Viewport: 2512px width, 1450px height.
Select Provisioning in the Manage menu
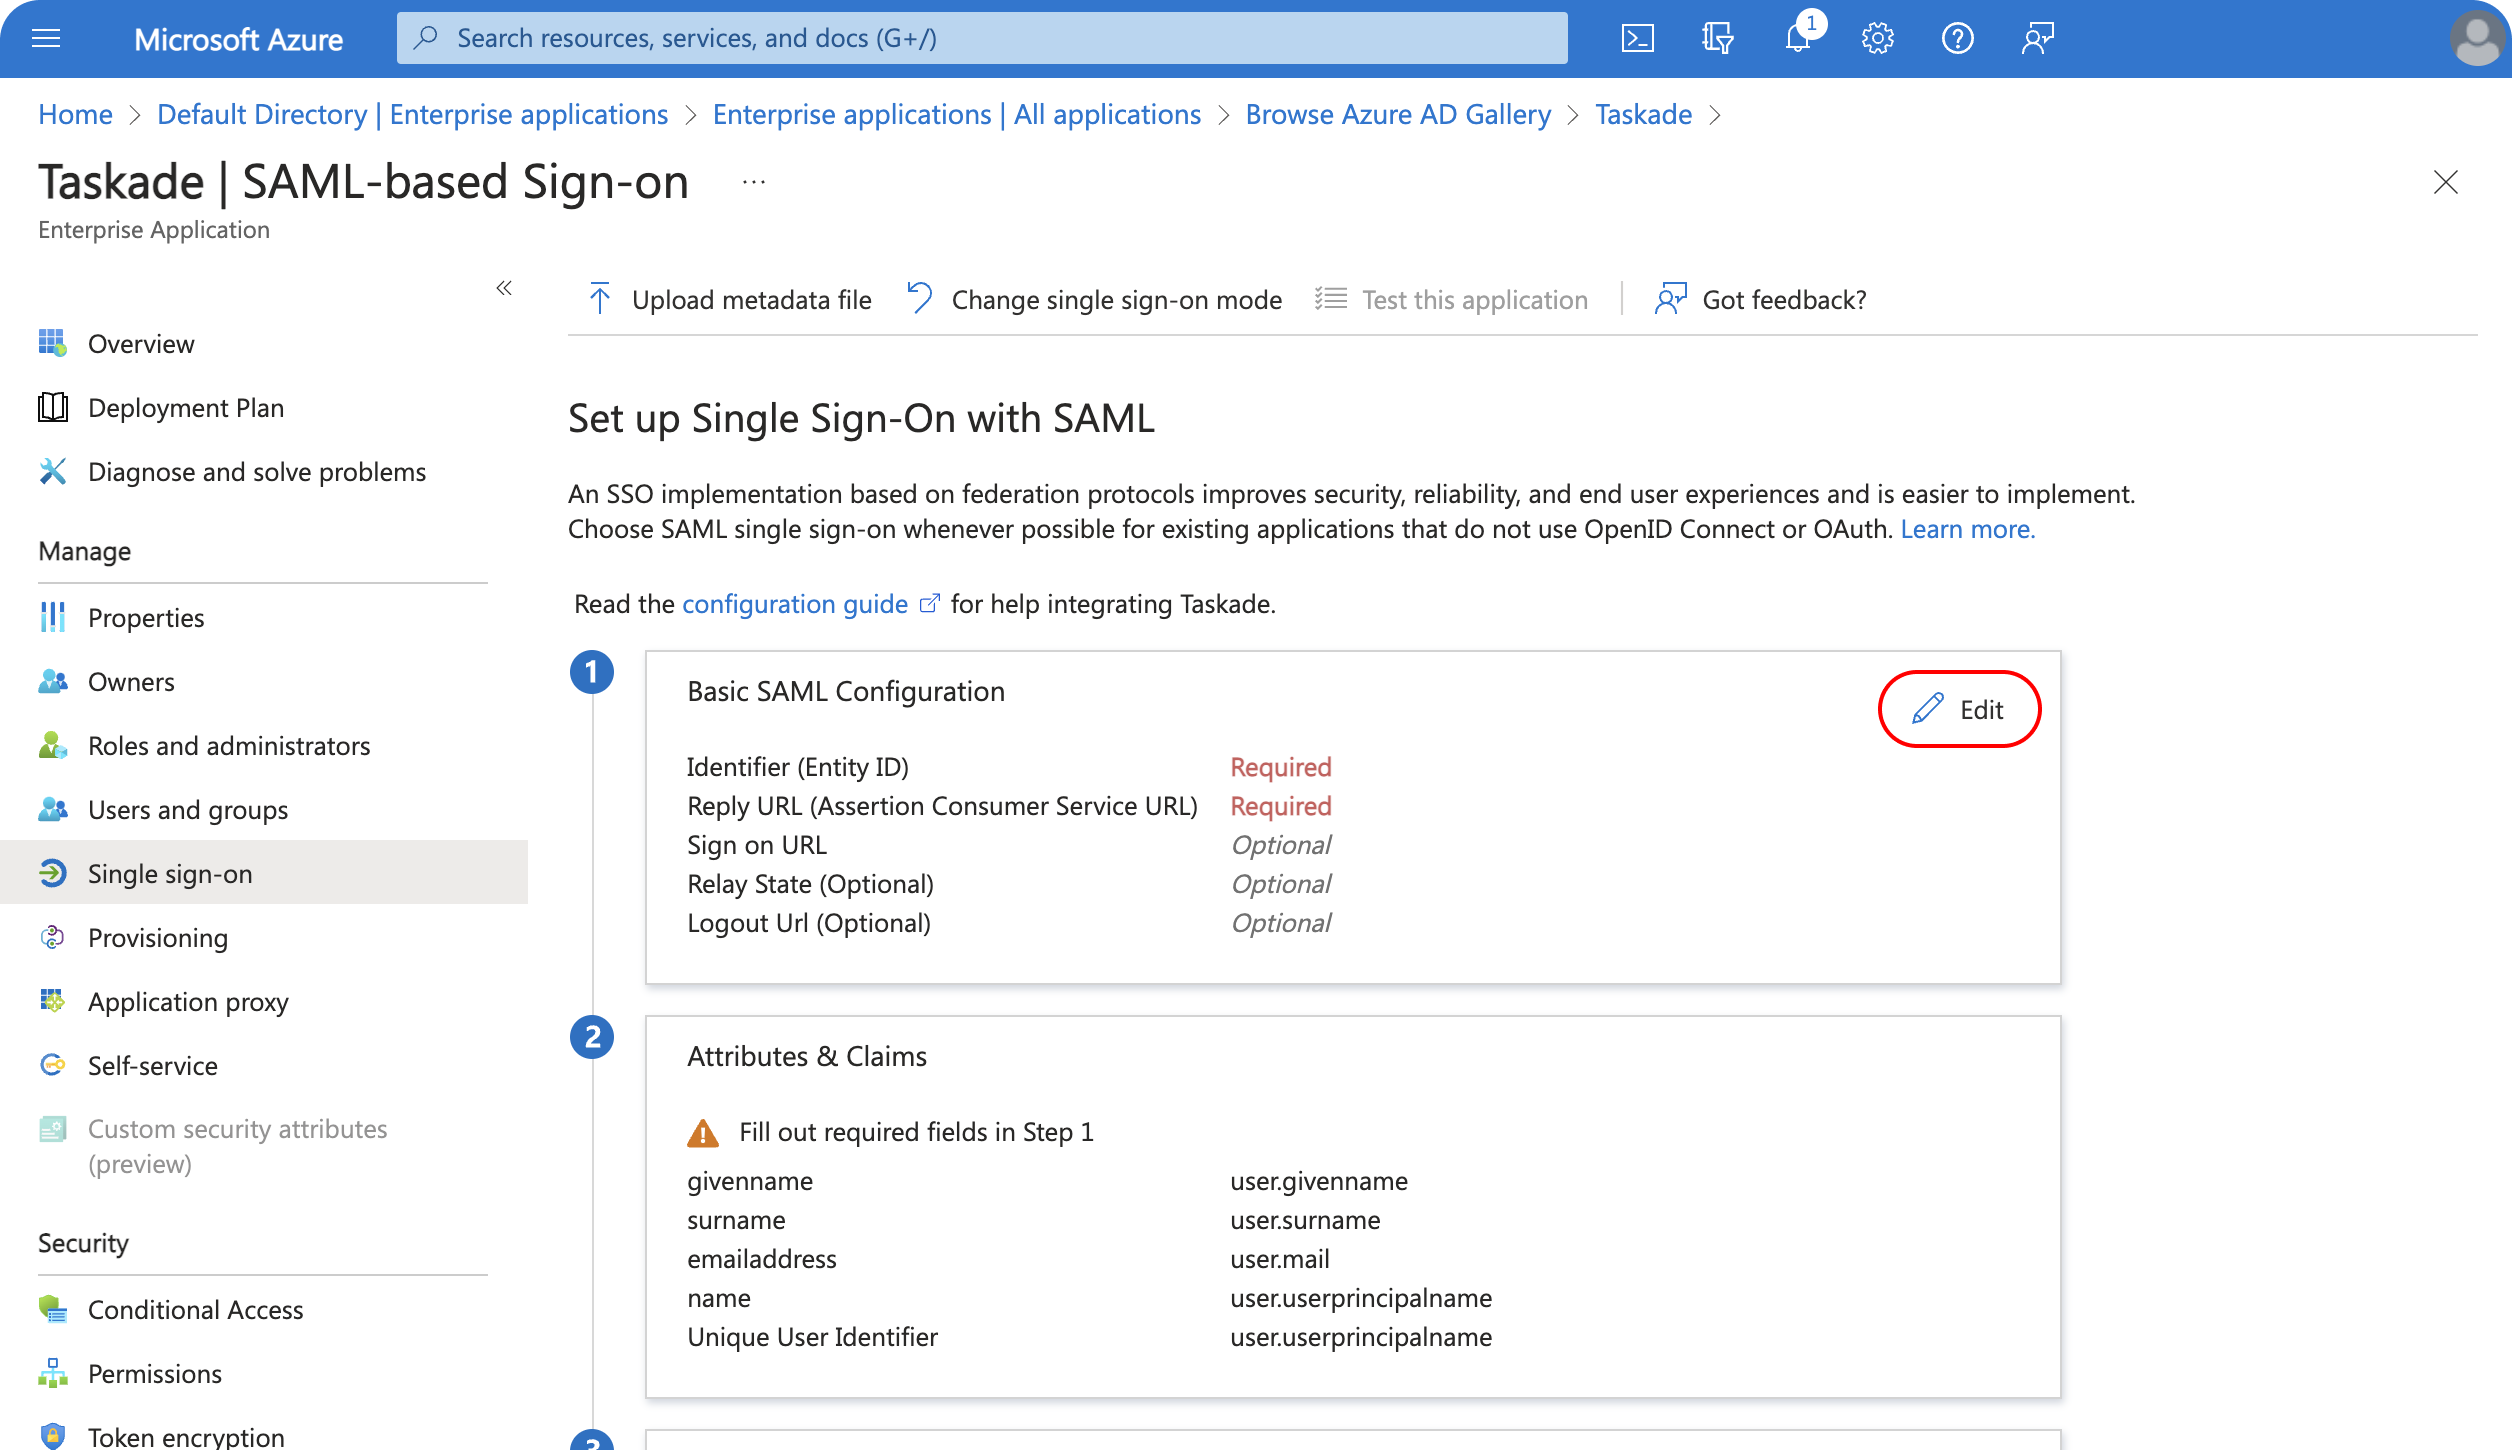click(158, 938)
